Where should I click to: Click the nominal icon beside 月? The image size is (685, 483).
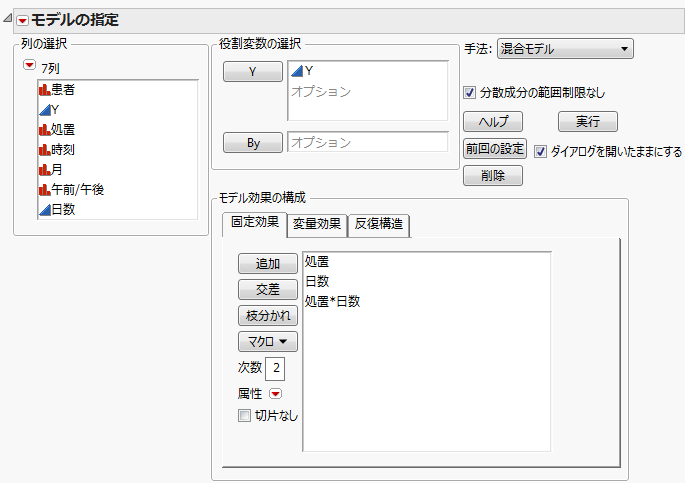(x=45, y=169)
